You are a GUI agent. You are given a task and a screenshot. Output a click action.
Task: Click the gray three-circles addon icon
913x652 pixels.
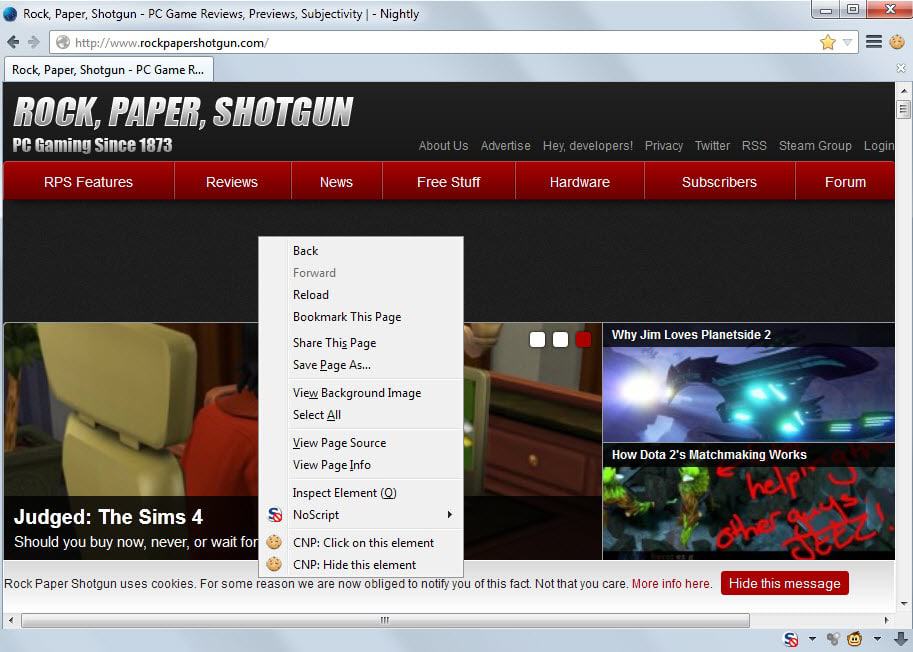pyautogui.click(x=833, y=639)
